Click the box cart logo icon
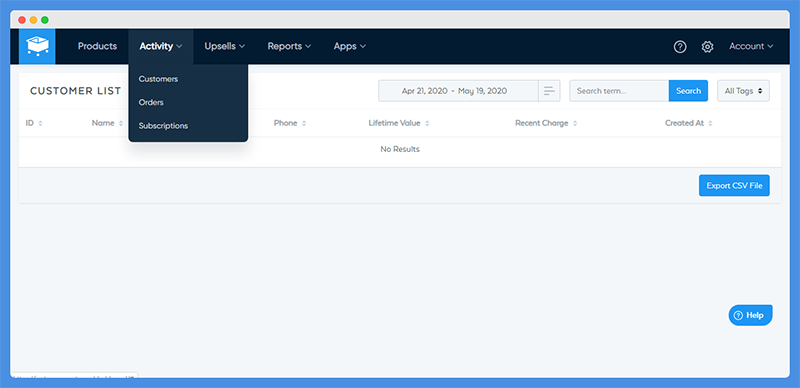The width and height of the screenshot is (800, 388). point(37,46)
